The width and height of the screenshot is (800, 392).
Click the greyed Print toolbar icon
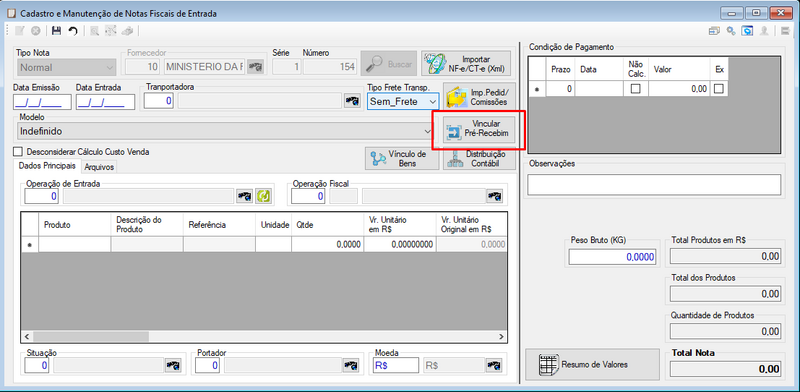(x=127, y=31)
